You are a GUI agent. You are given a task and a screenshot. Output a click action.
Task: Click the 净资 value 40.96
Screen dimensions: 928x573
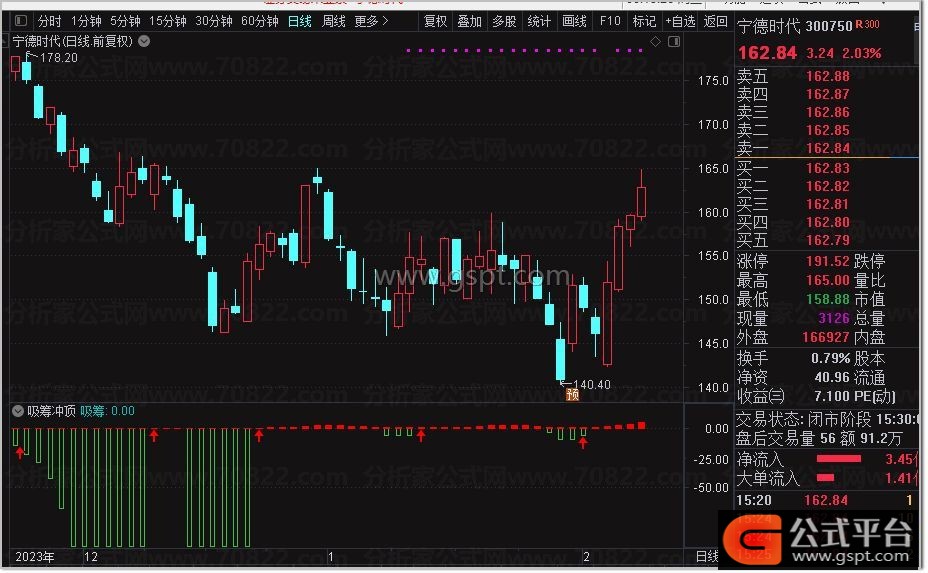pos(832,377)
